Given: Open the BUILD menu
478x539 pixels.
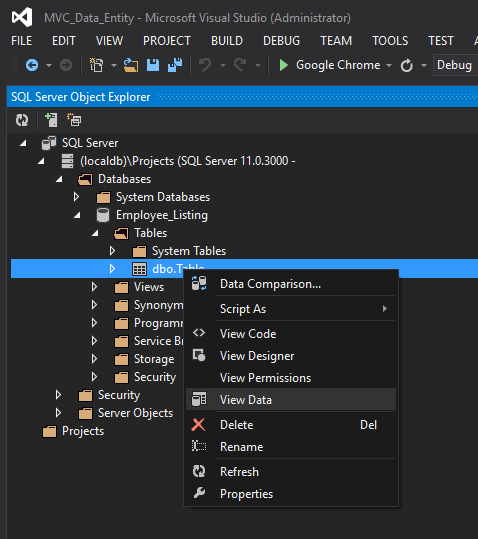Looking at the screenshot, I should tap(227, 41).
